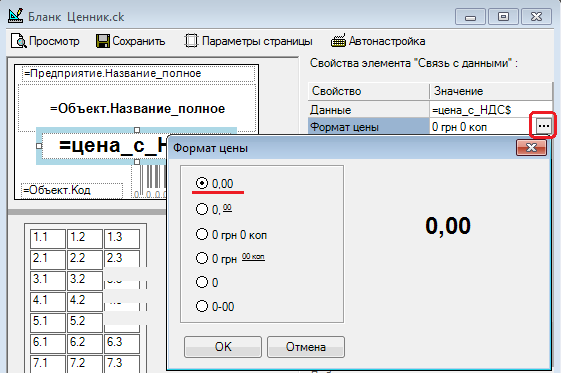
Task: Click grid cell 7.1
Action: click(x=48, y=364)
